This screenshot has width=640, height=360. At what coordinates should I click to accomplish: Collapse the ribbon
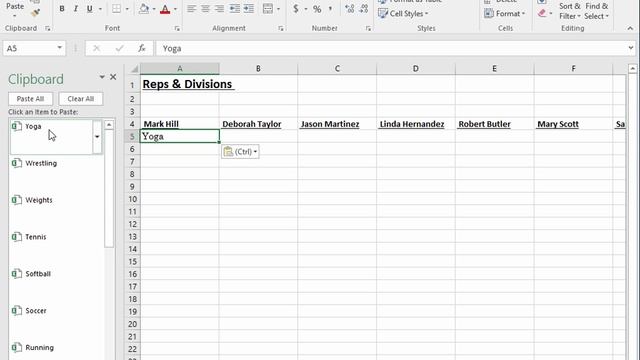(x=630, y=28)
